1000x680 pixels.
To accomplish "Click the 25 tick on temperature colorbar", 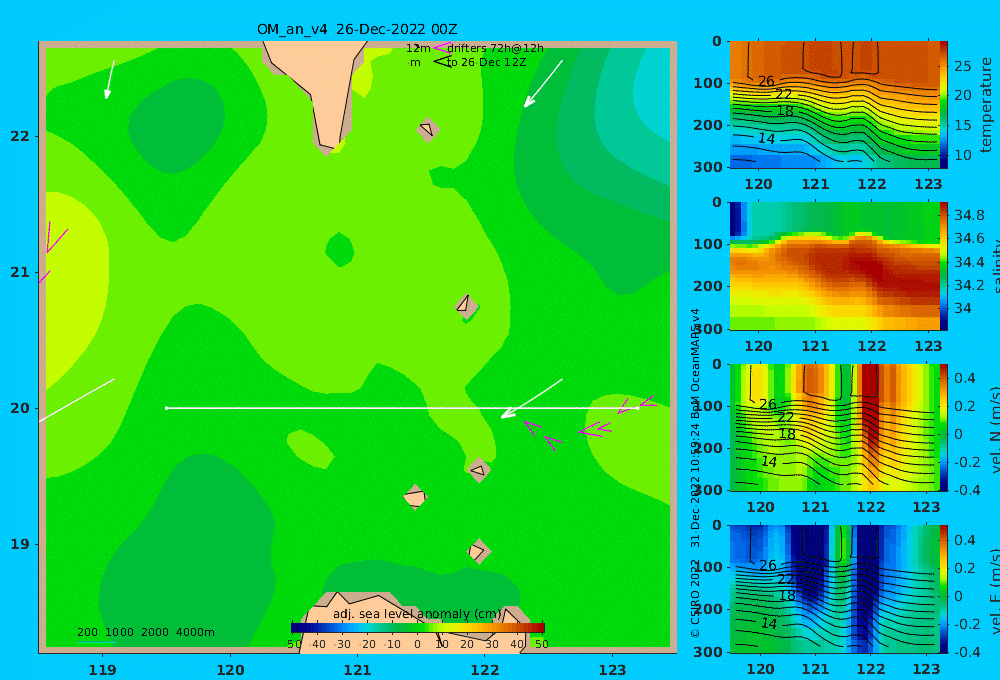I will tap(963, 66).
